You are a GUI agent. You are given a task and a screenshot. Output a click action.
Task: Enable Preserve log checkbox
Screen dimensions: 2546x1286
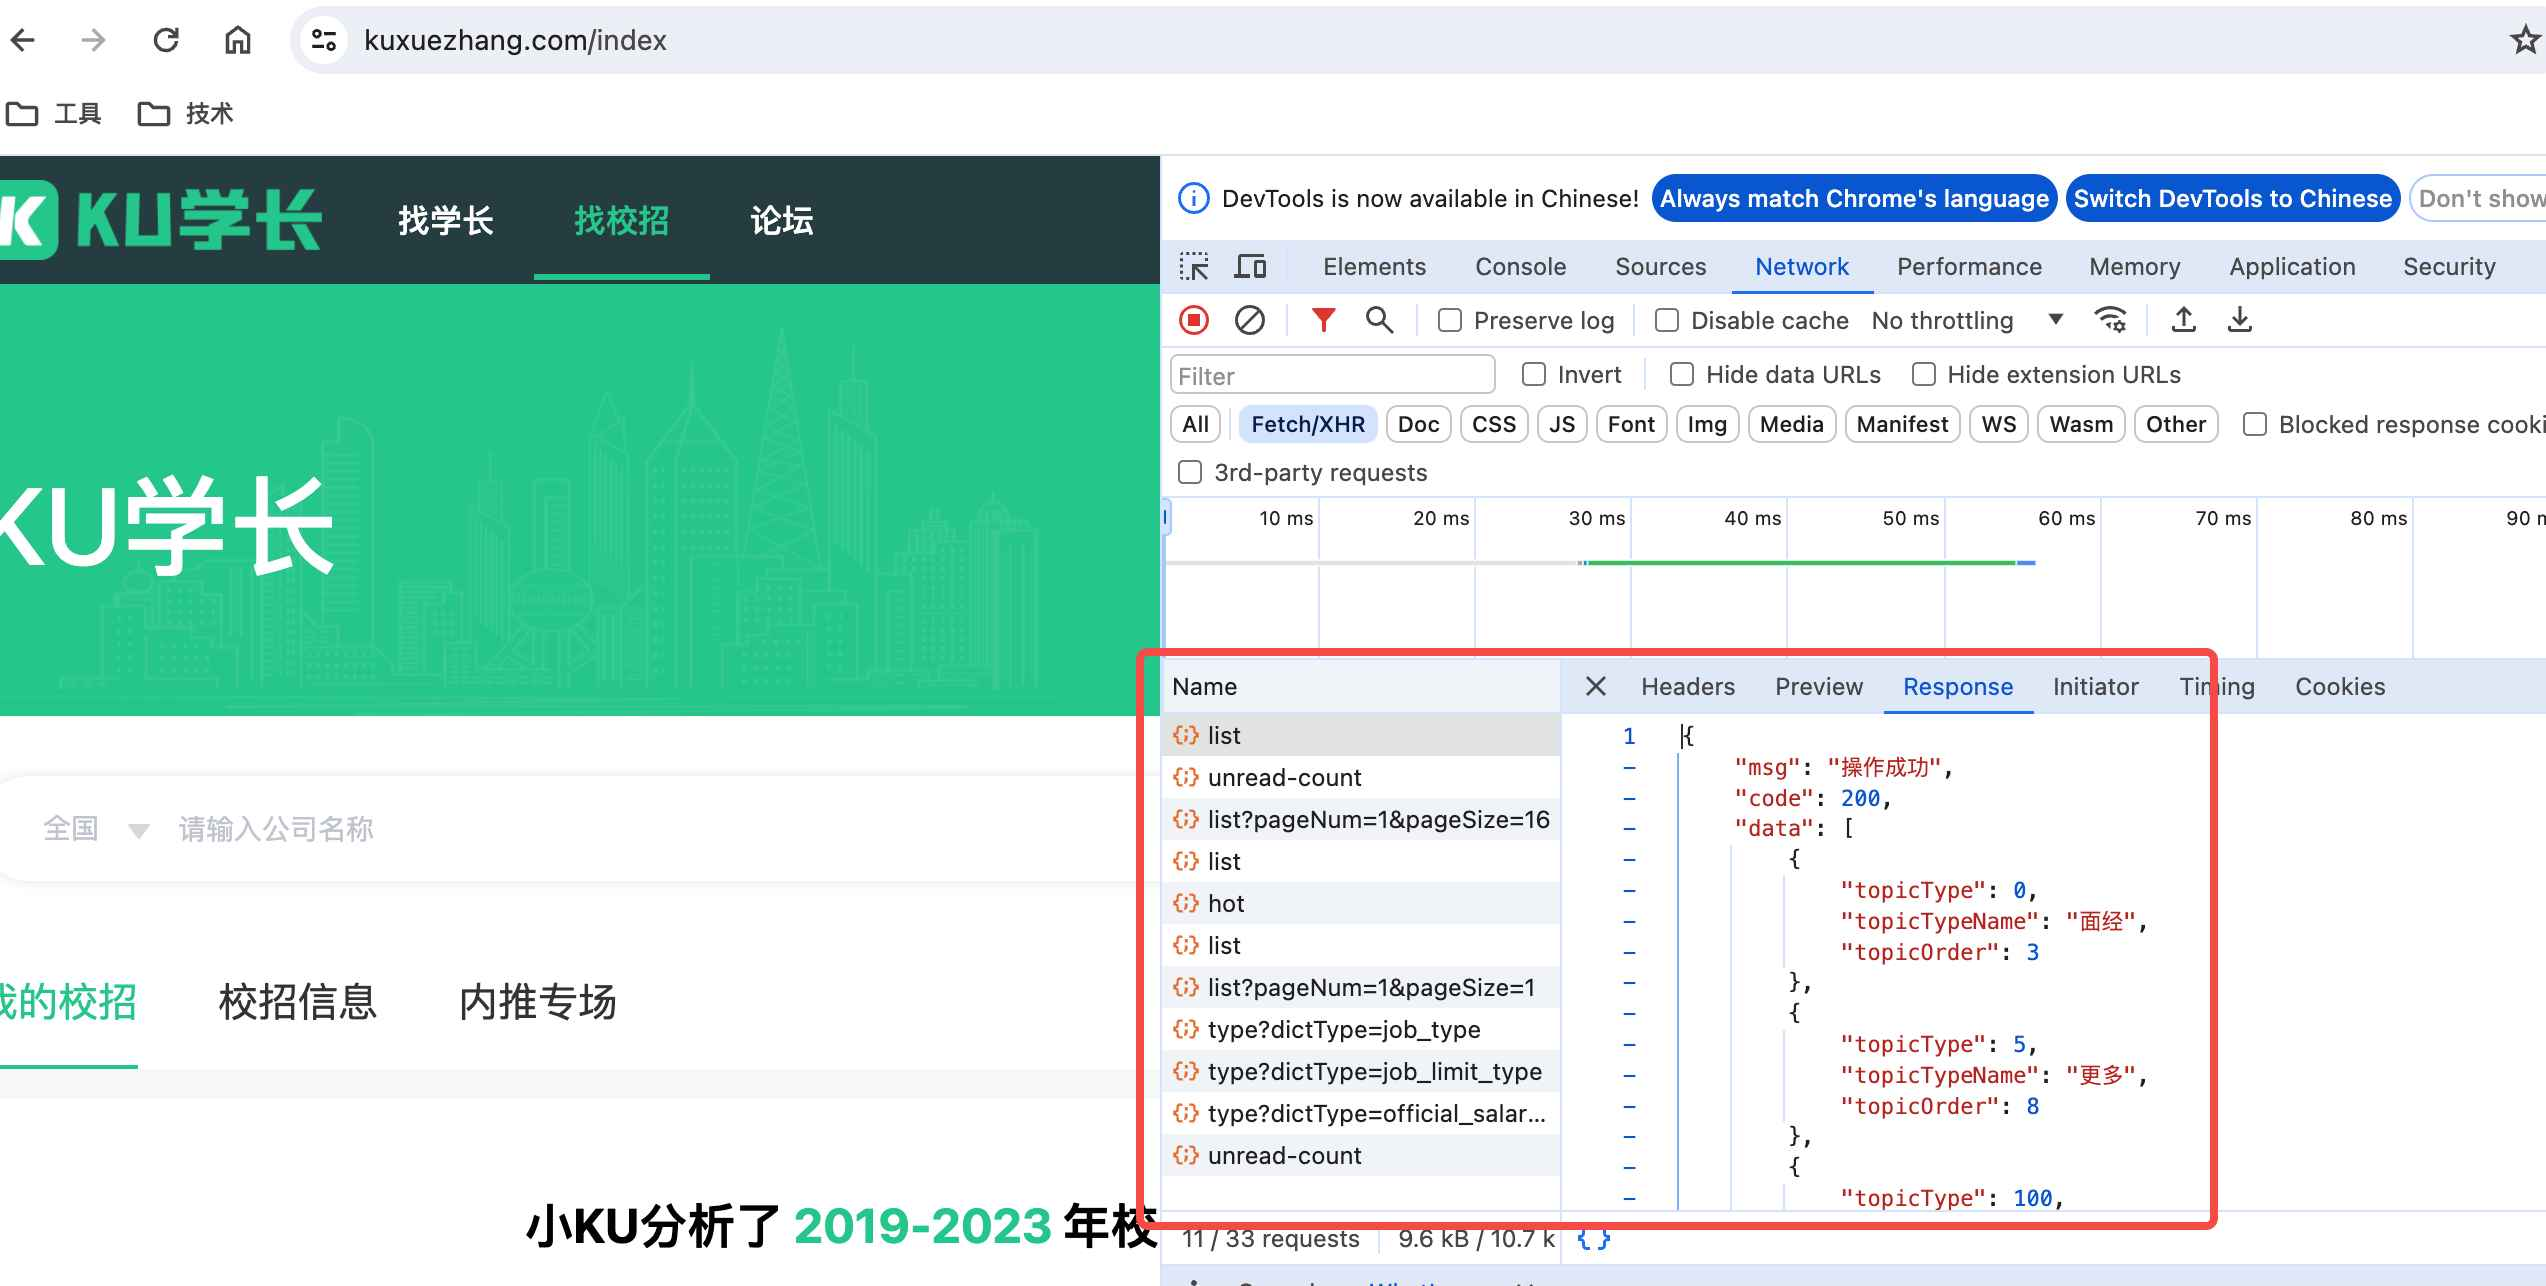pyautogui.click(x=1449, y=320)
